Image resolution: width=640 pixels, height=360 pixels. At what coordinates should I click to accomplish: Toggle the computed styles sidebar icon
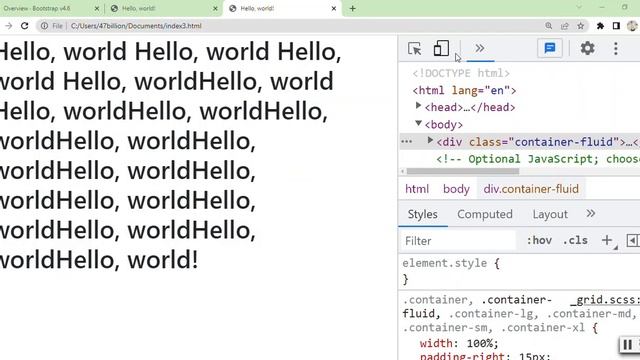[632, 240]
